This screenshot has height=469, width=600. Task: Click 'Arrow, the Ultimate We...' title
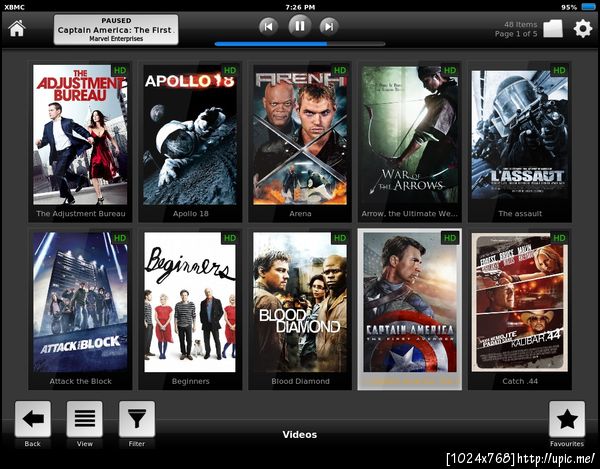[x=410, y=213]
